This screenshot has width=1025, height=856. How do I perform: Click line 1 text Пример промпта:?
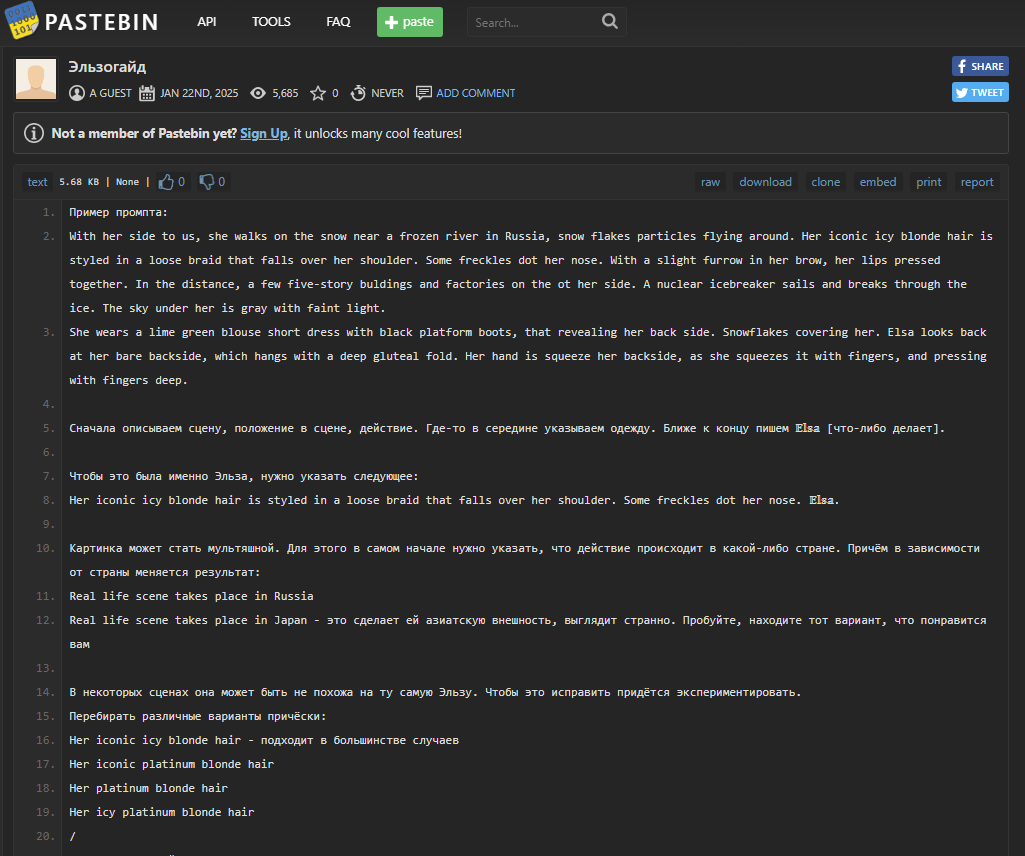(118, 213)
